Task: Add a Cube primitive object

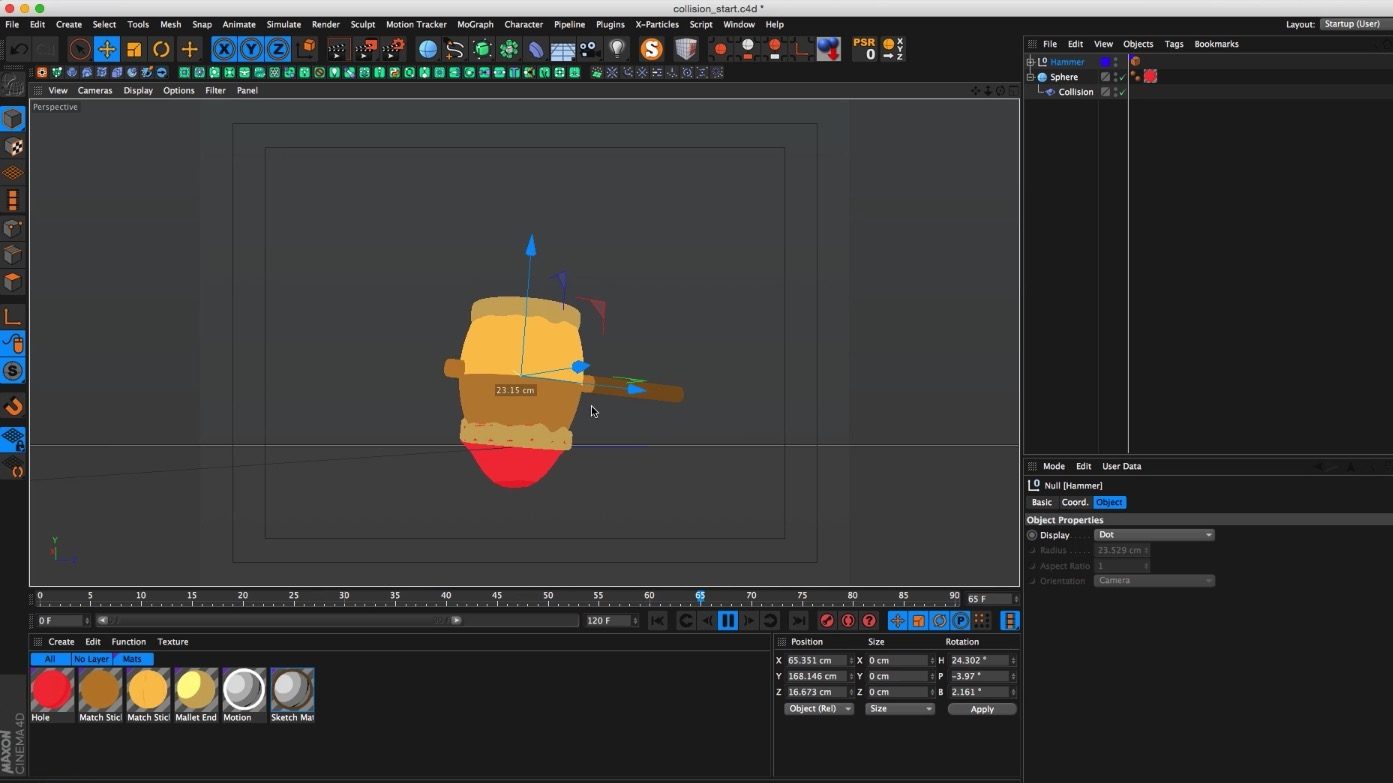Action: pyautogui.click(x=428, y=49)
